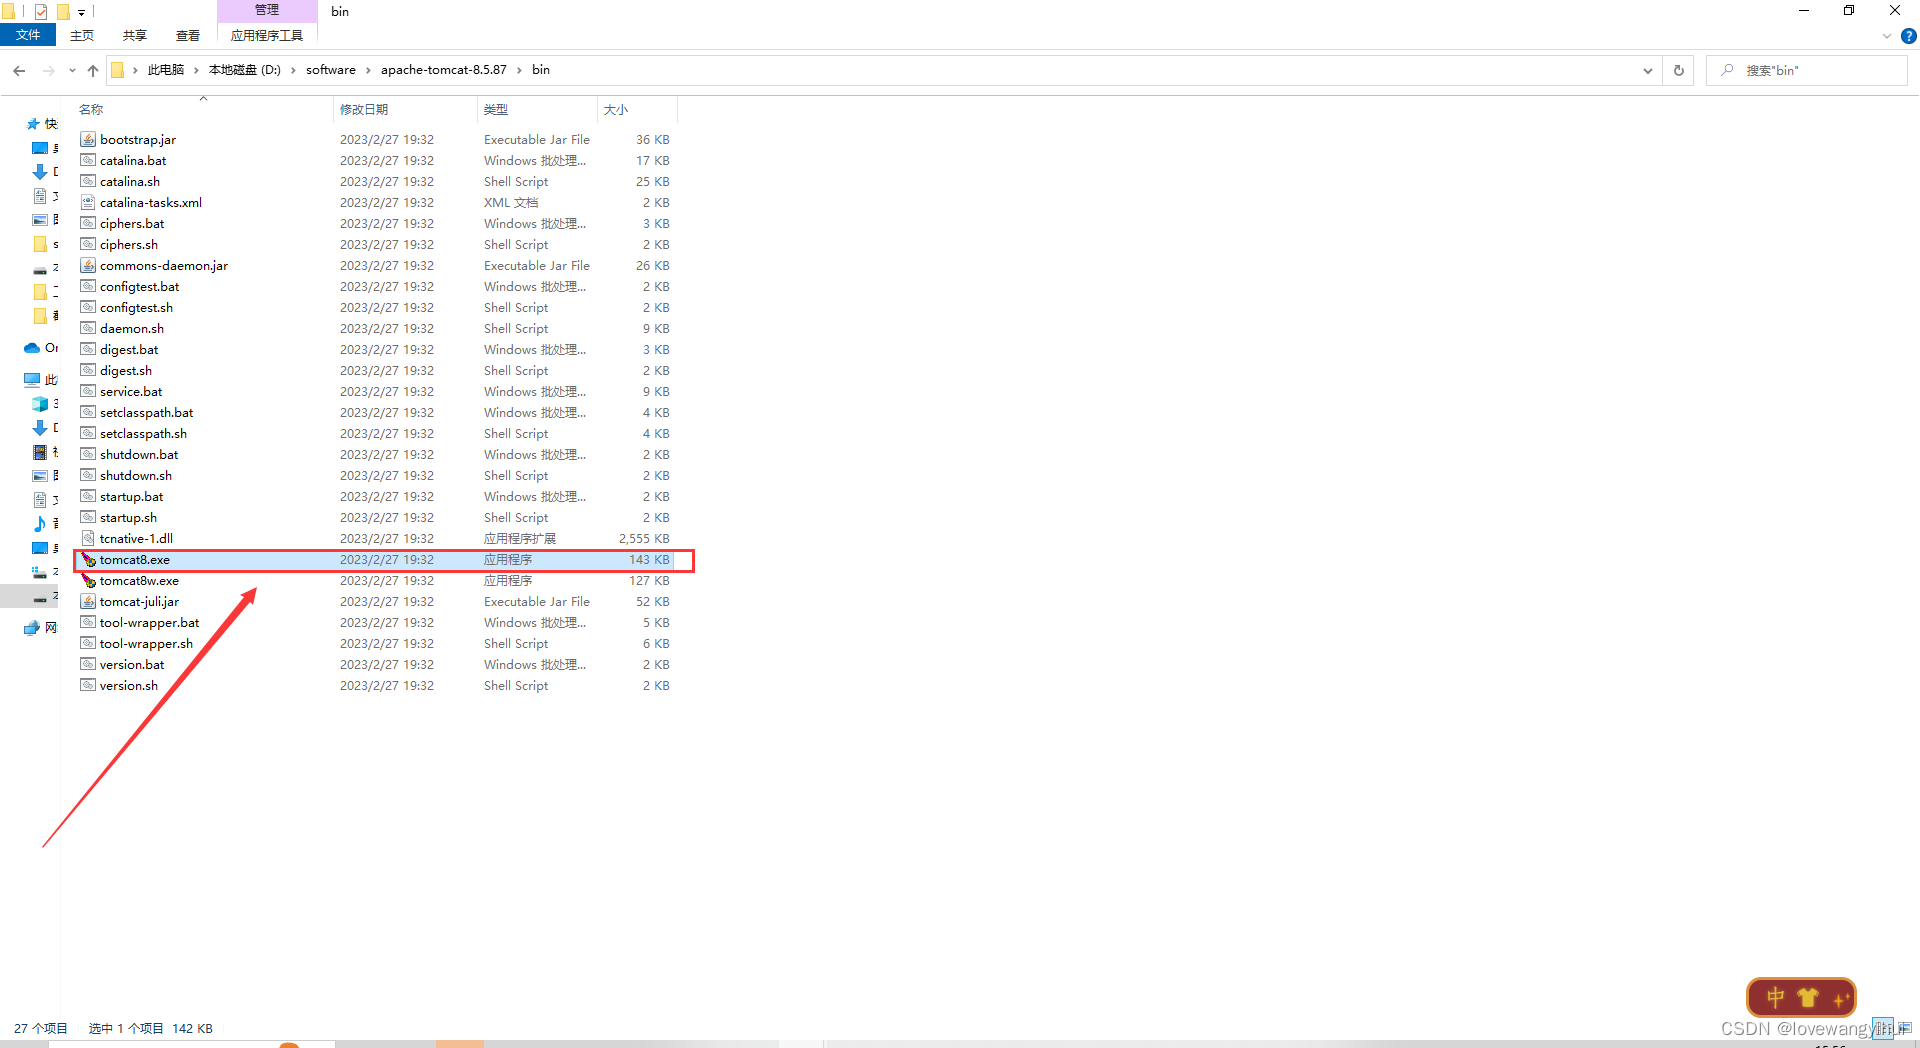
Task: Click the folder icon in title bar
Action: pyautogui.click(x=9, y=11)
